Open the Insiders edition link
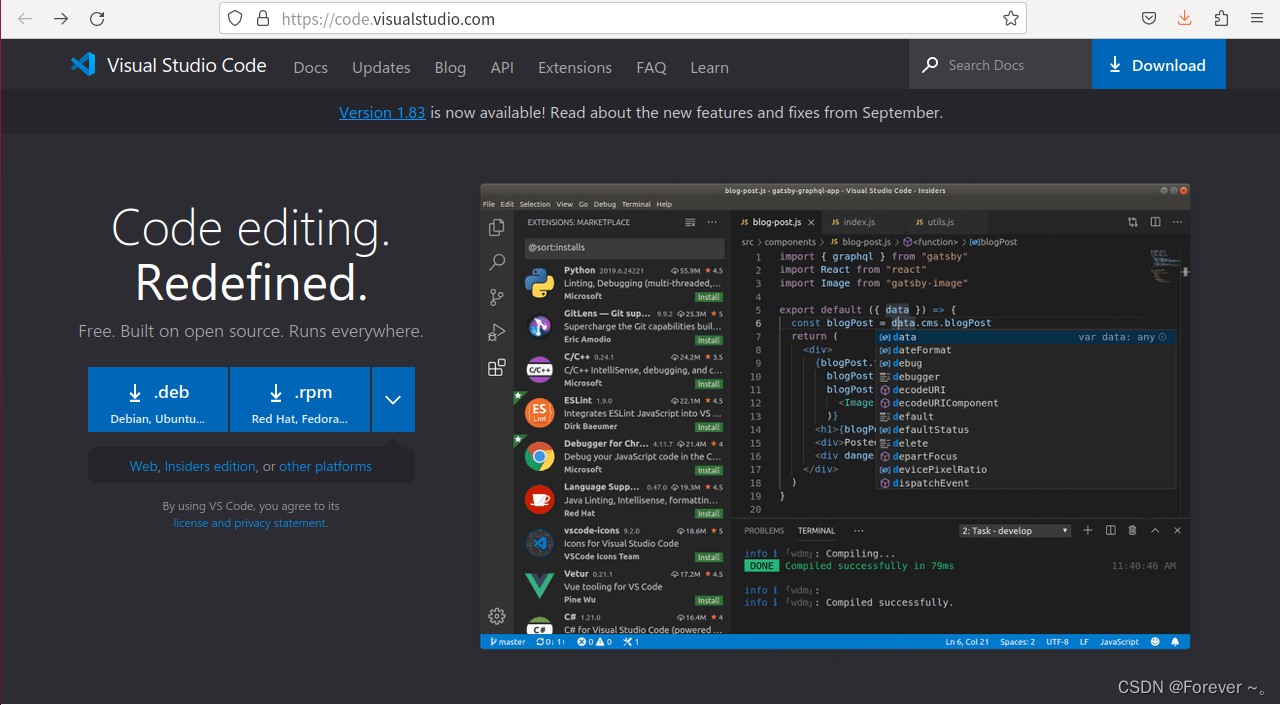This screenshot has height=705, width=1280. point(210,467)
